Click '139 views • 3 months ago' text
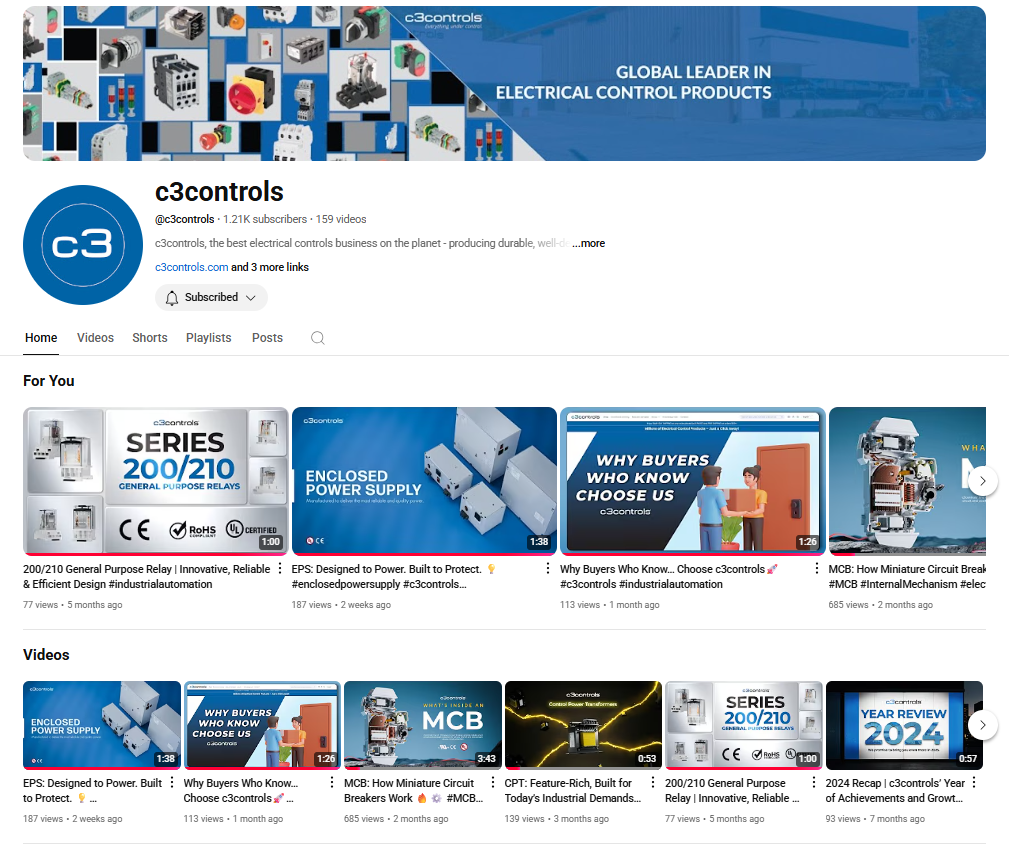 pos(557,819)
